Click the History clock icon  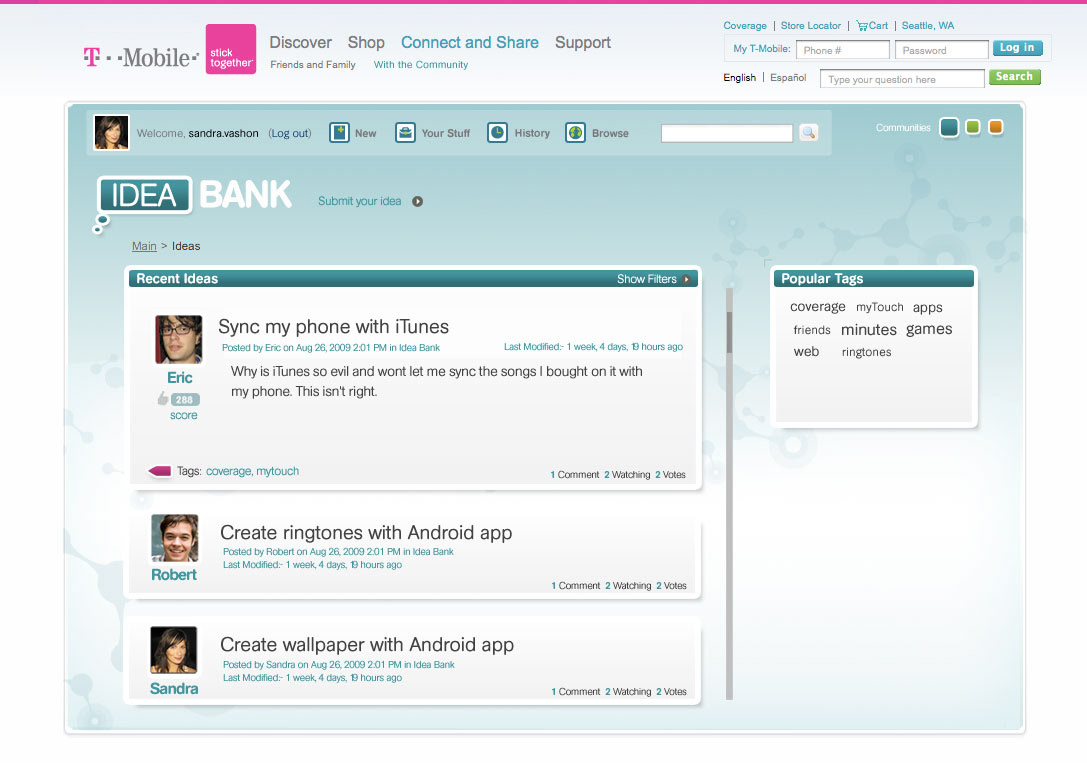pos(497,132)
